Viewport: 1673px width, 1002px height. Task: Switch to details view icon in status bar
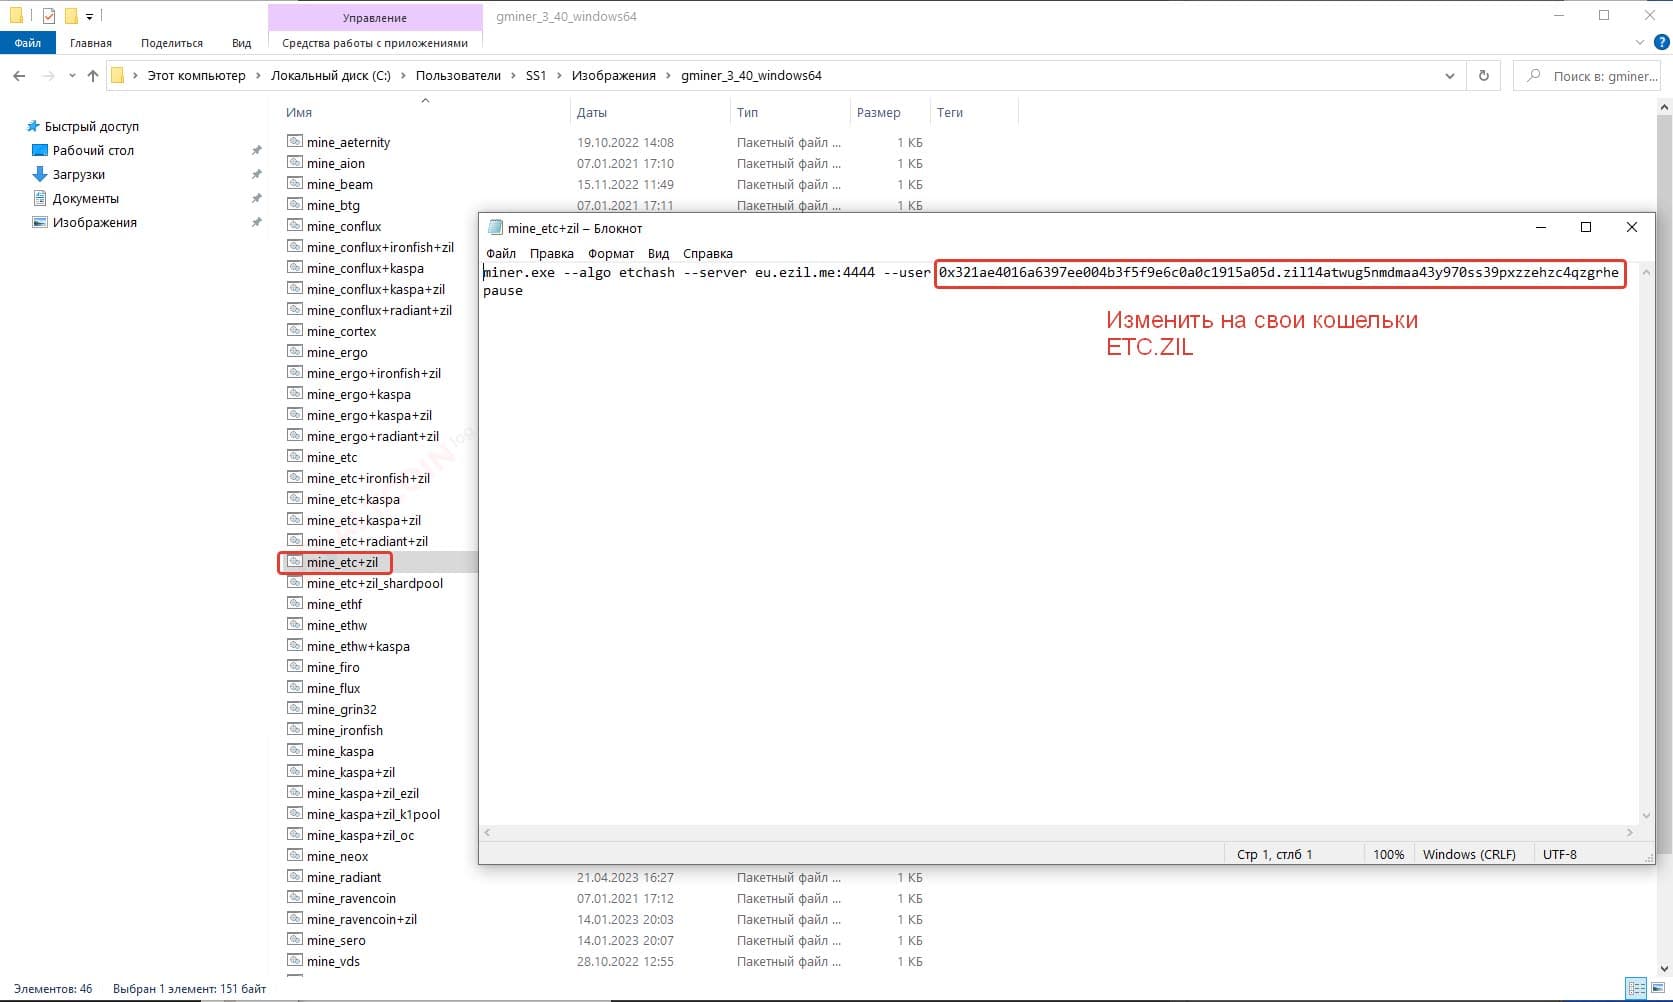1637,988
